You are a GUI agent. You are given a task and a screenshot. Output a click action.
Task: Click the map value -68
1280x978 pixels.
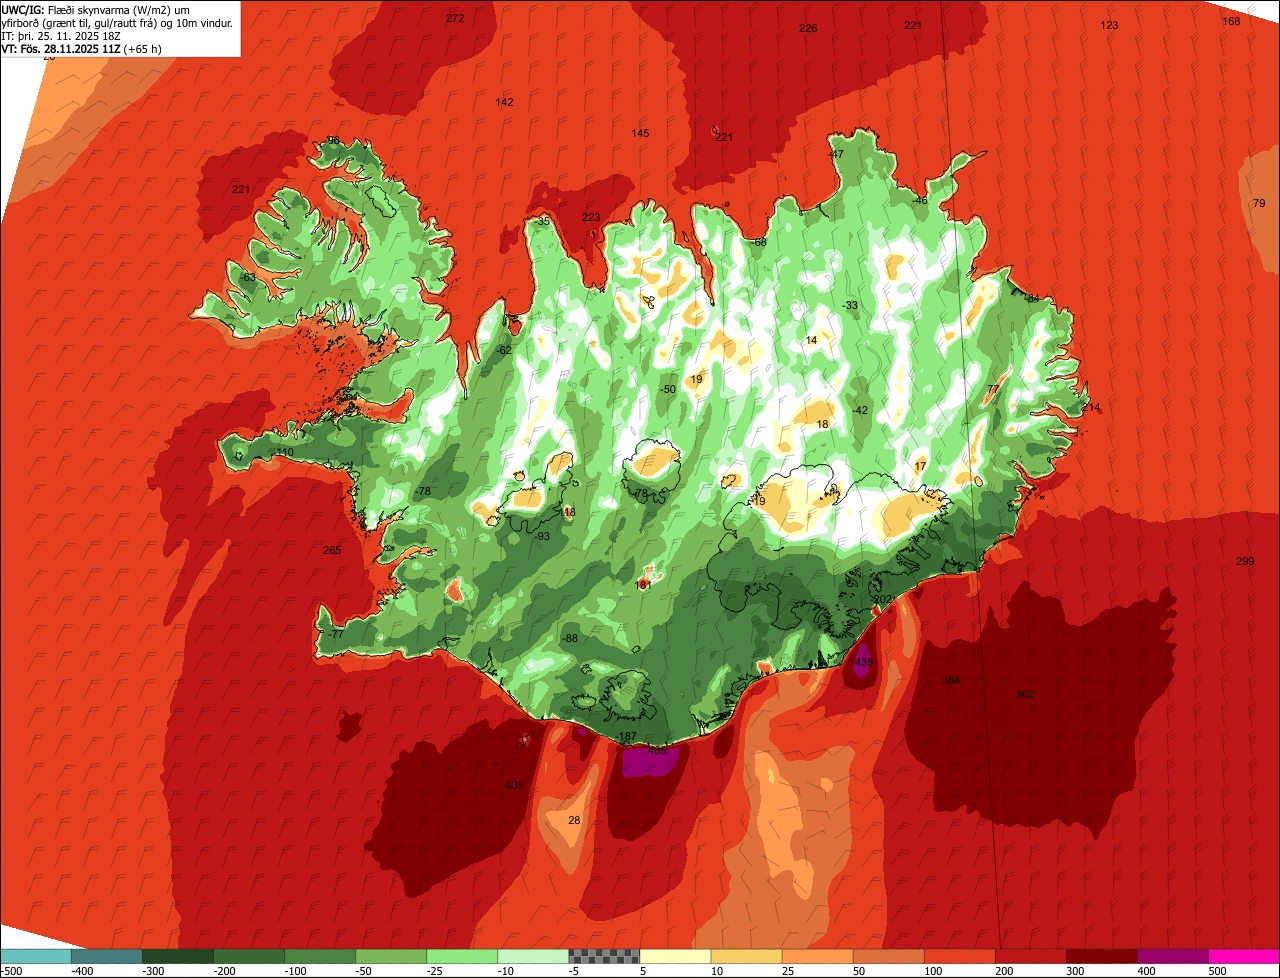tap(759, 242)
